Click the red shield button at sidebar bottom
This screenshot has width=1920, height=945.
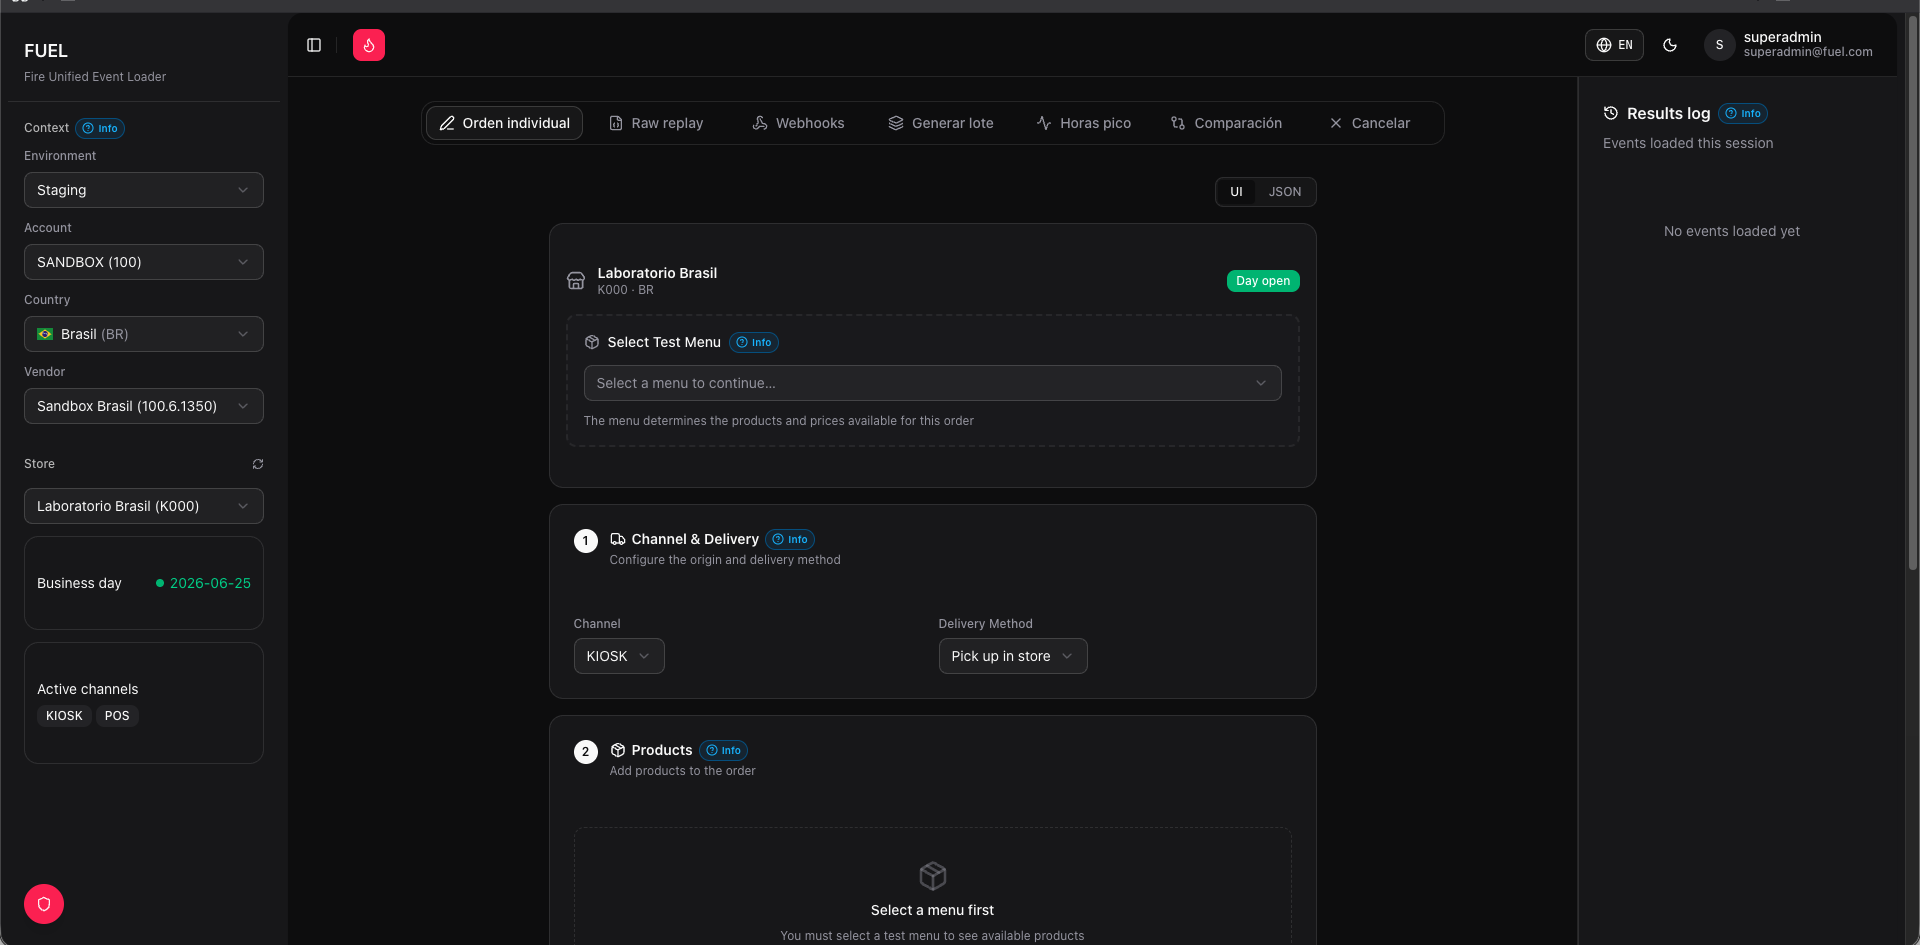44,904
